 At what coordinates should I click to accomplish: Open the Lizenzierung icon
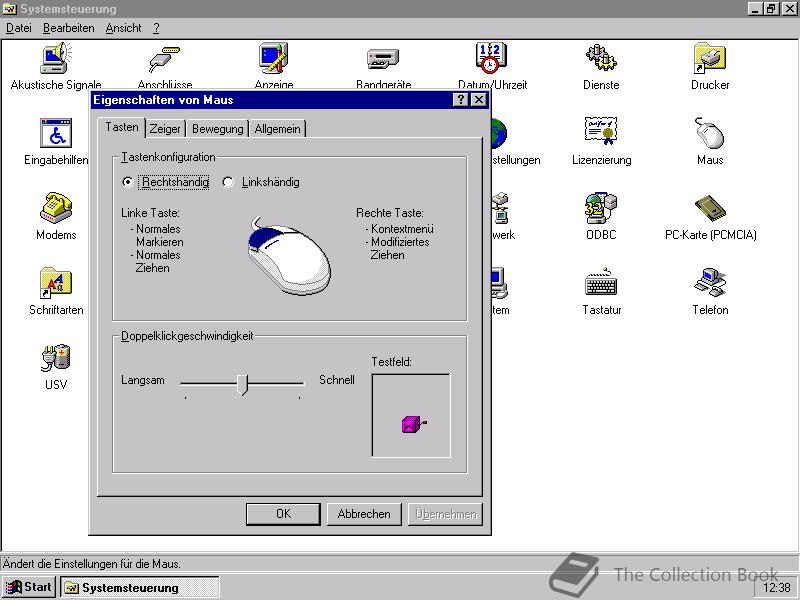(601, 132)
